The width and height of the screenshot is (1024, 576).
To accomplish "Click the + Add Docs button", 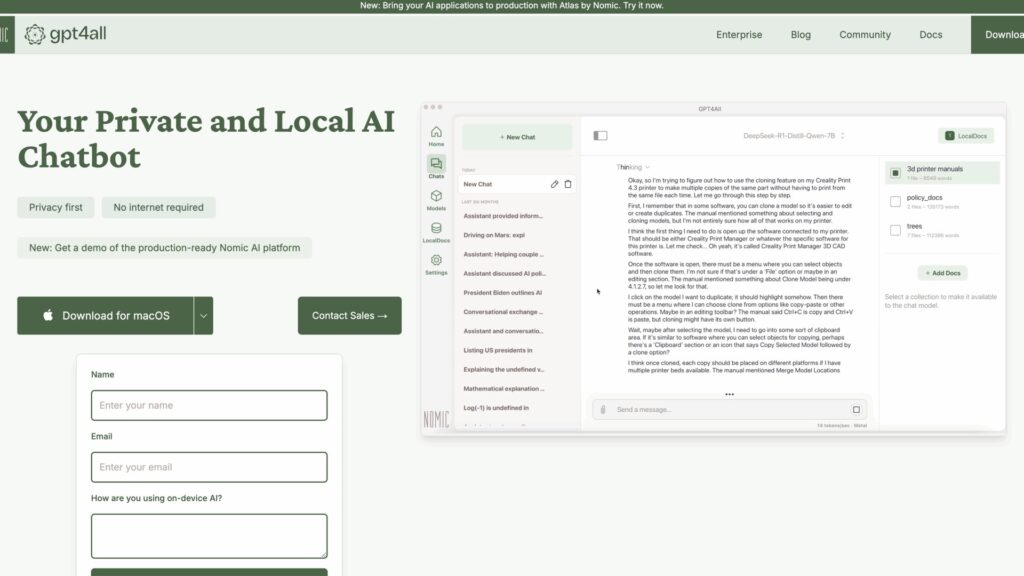I will 942,273.
